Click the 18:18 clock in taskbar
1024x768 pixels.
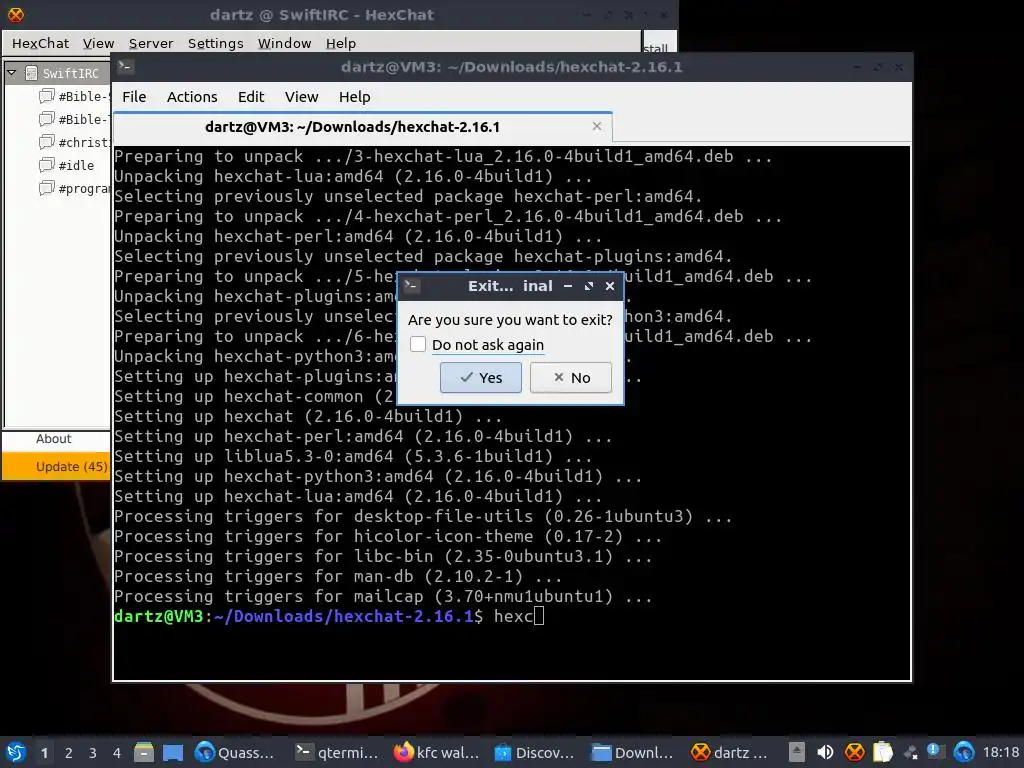1000,752
